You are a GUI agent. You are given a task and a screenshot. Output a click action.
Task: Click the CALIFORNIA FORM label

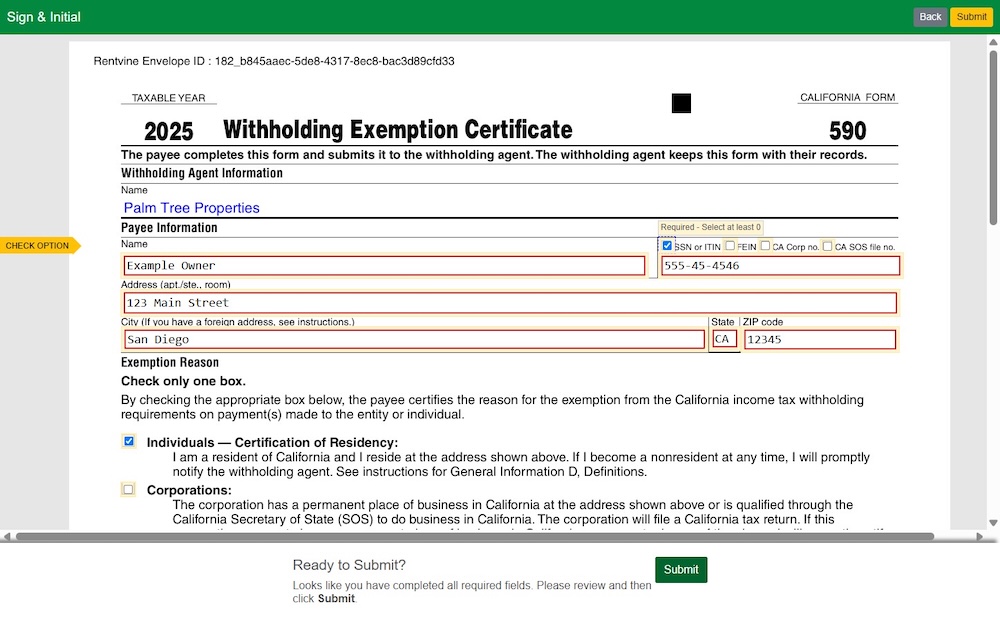848,98
